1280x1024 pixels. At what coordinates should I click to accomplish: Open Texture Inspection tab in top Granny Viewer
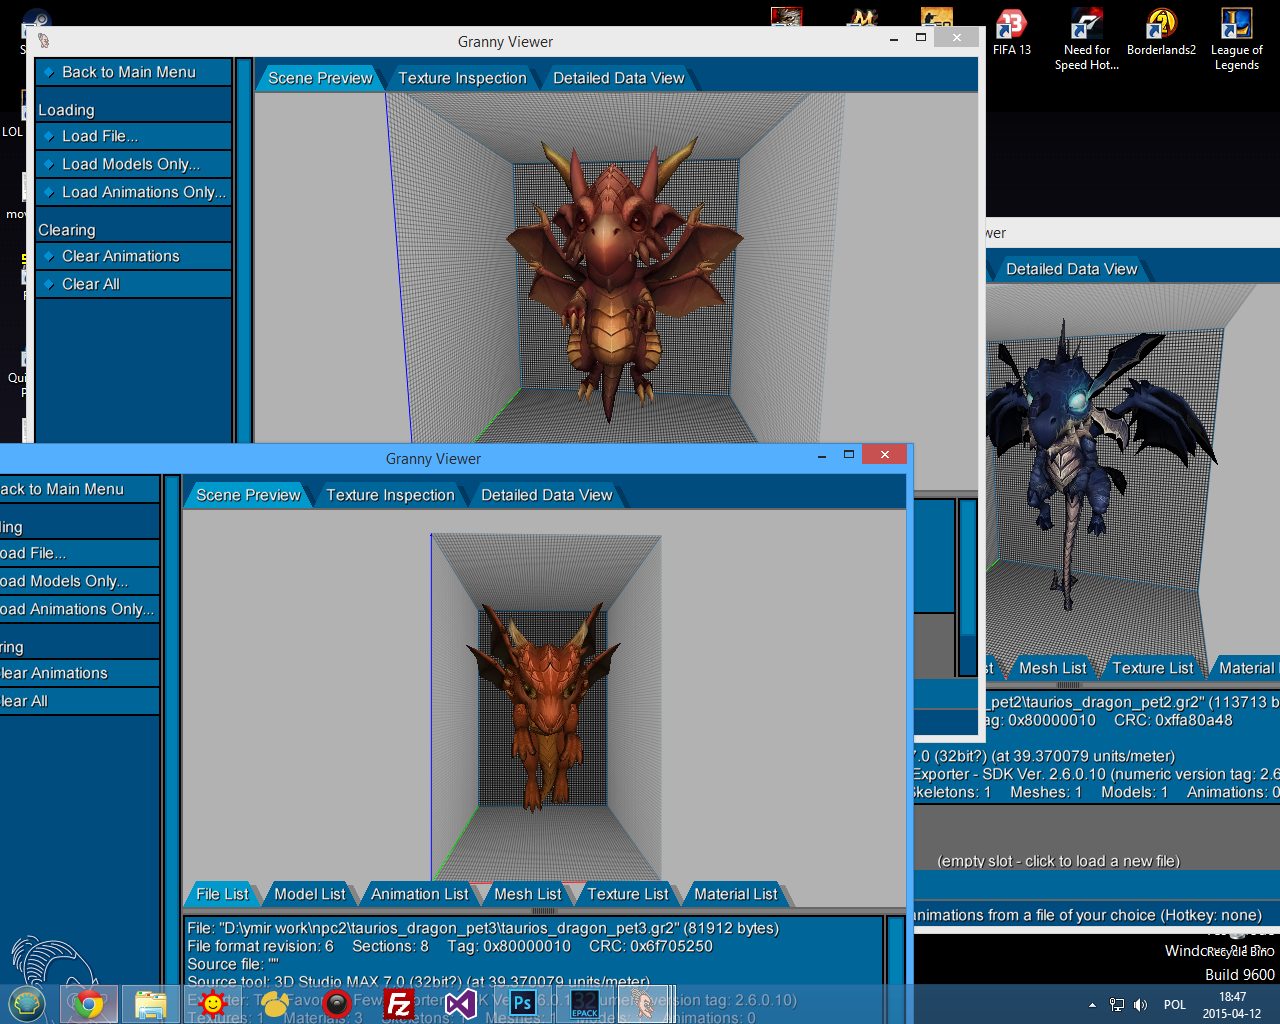click(462, 78)
